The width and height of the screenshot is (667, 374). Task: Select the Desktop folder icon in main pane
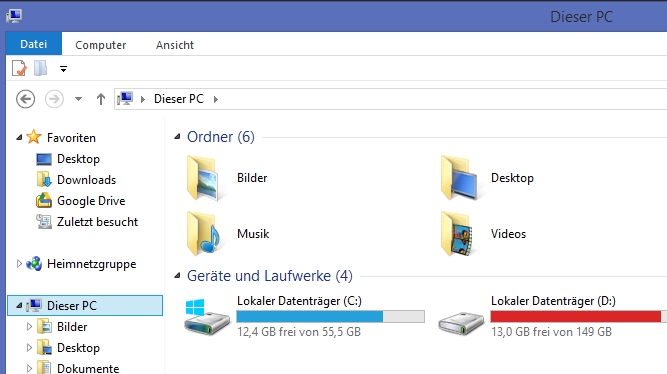click(x=459, y=178)
